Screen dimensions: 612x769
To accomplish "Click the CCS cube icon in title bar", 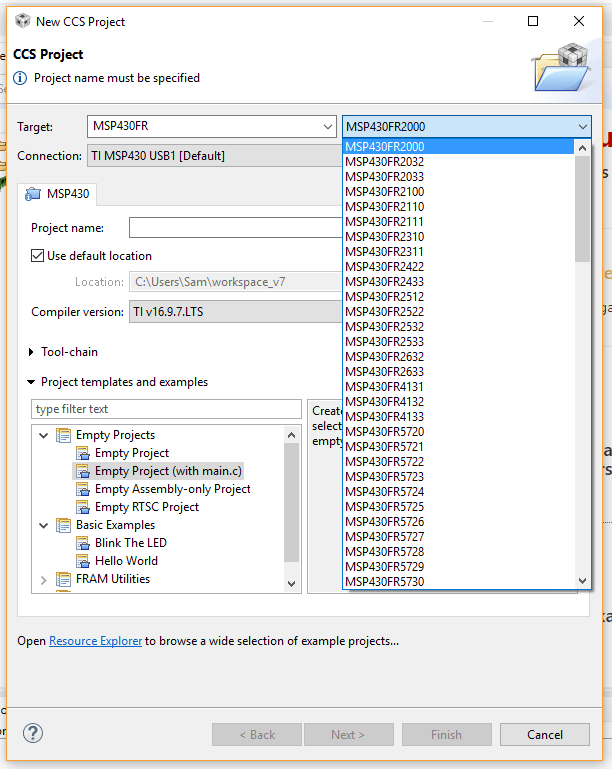I will click(22, 21).
